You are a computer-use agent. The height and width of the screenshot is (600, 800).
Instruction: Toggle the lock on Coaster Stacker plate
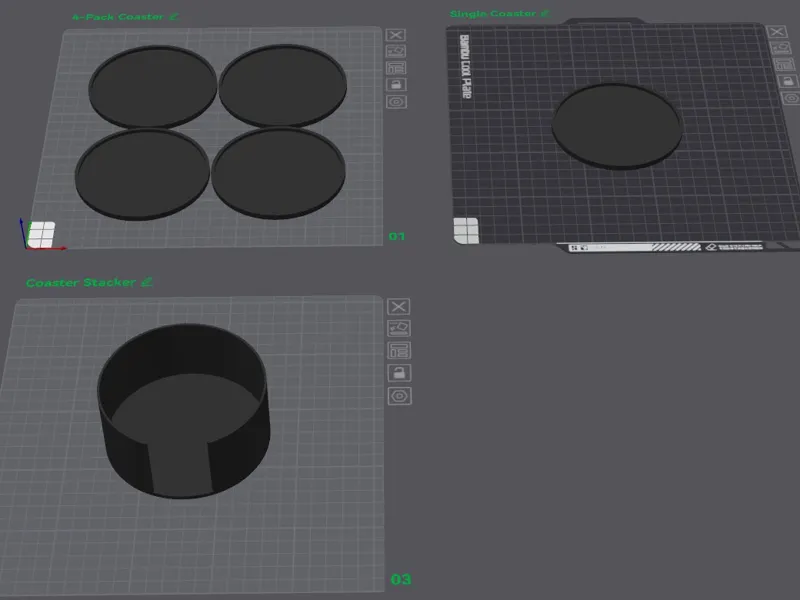pos(399,373)
